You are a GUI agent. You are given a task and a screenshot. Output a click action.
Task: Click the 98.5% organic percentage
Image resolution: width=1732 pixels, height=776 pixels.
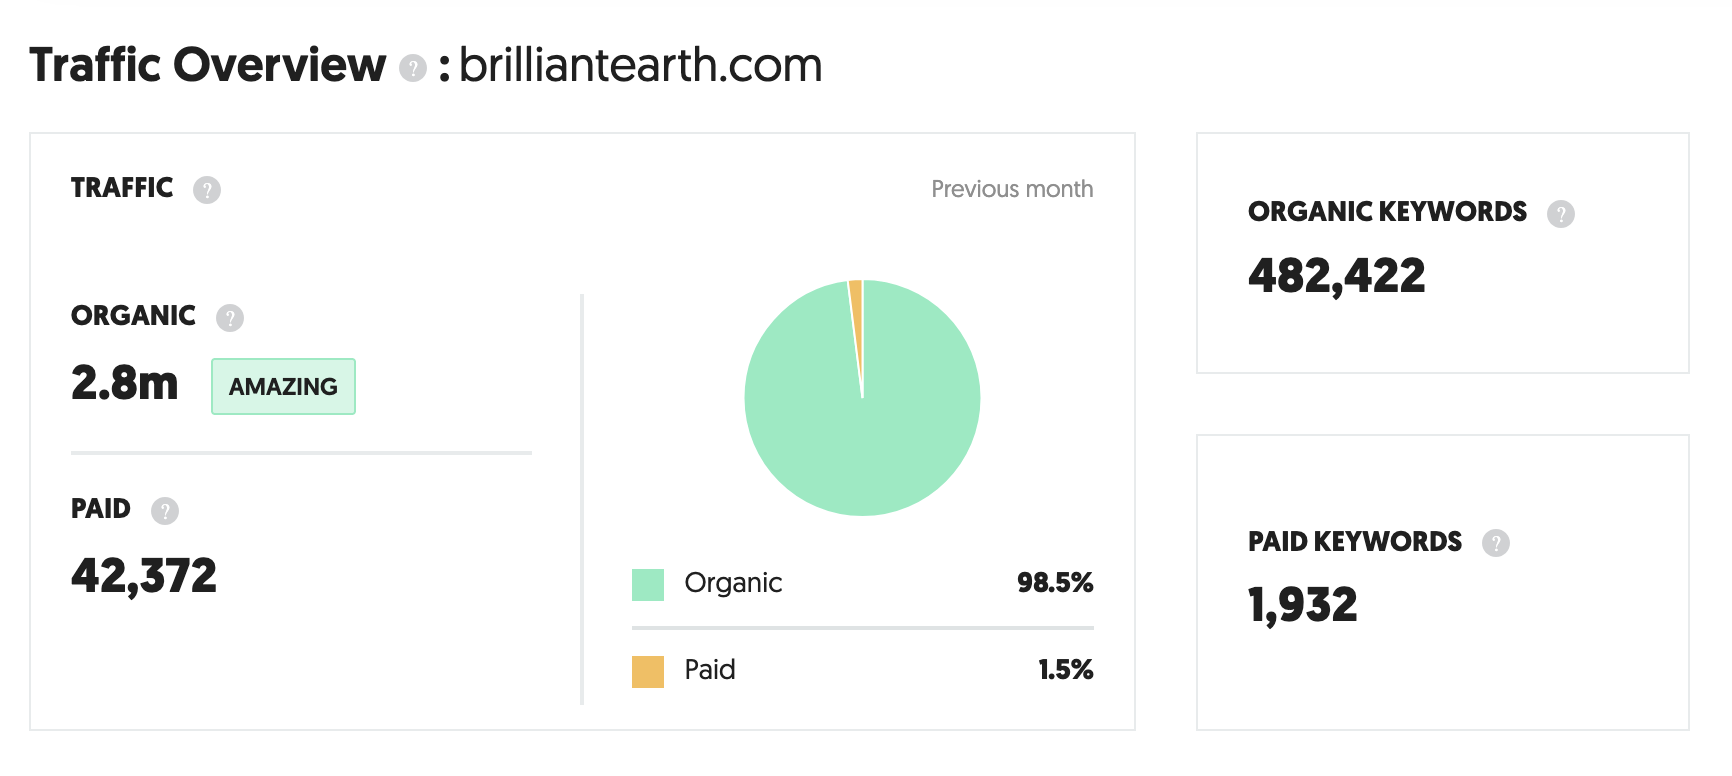tap(1055, 583)
